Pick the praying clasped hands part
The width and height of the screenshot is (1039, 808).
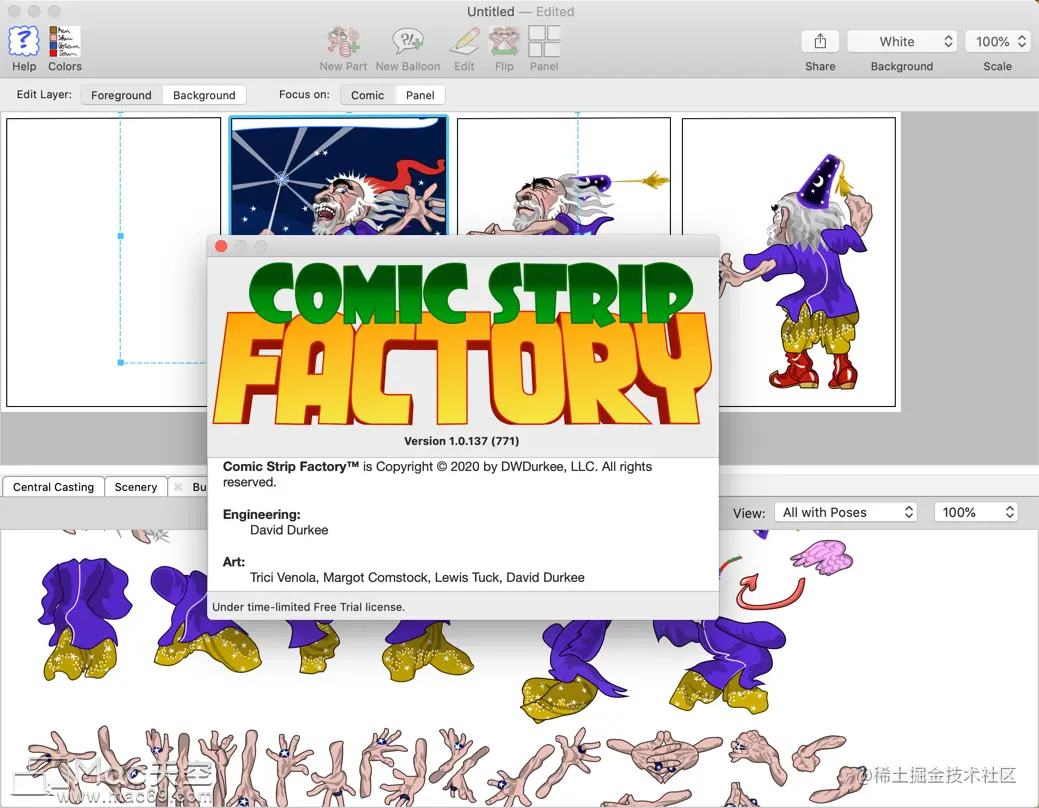663,755
